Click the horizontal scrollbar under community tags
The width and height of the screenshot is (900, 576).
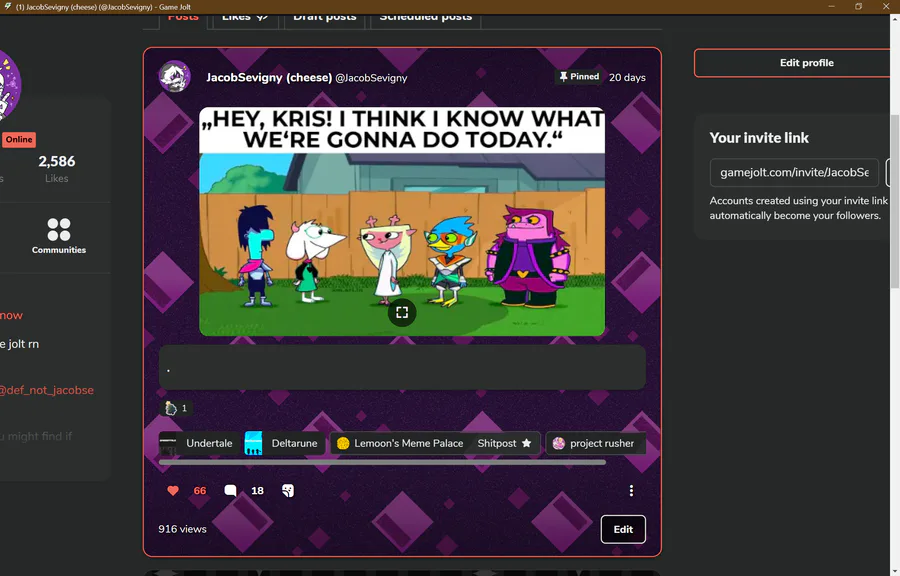pos(382,461)
